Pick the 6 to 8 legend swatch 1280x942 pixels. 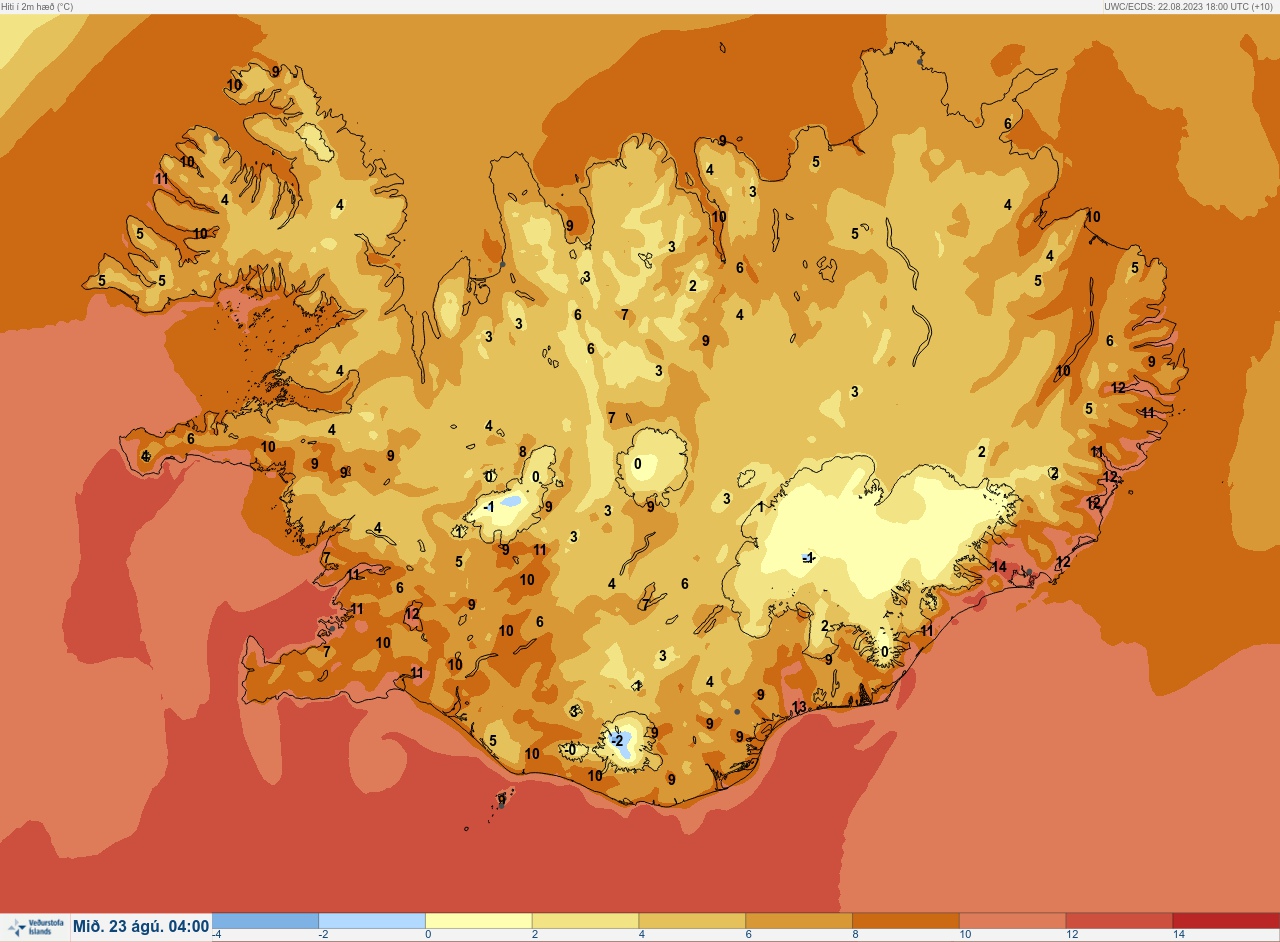point(798,920)
